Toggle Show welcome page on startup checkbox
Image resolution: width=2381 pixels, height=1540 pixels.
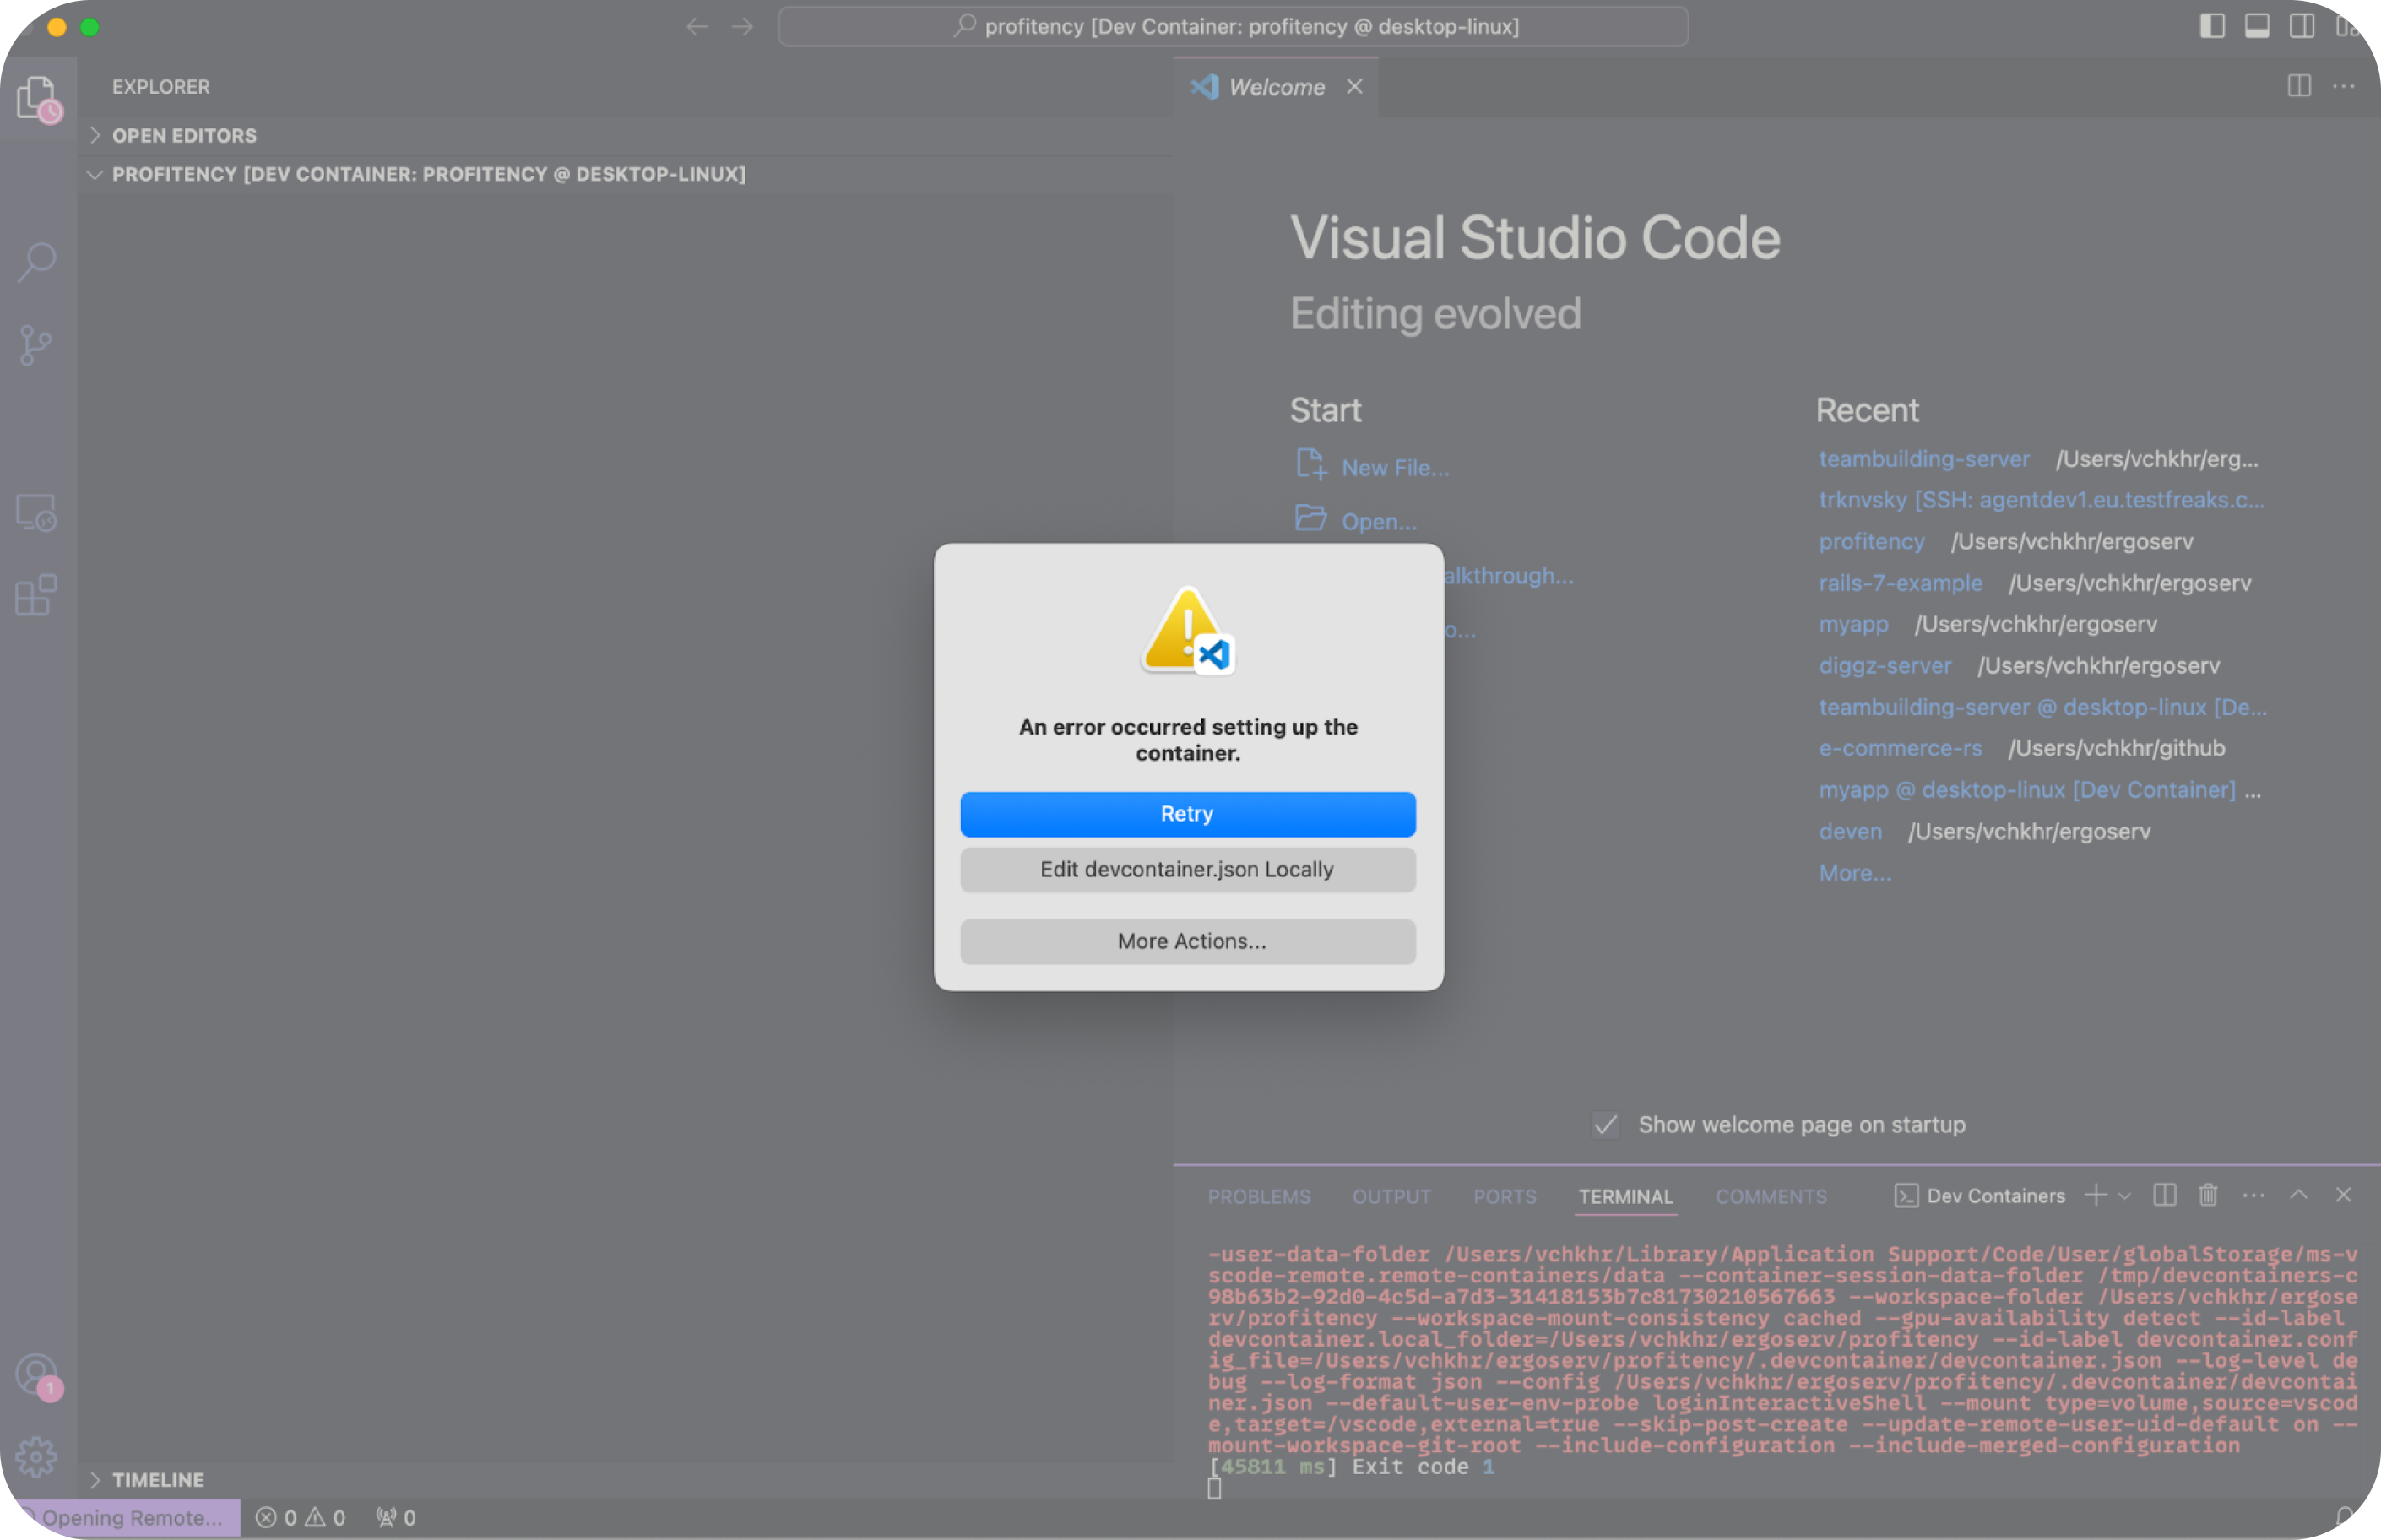coord(1605,1125)
